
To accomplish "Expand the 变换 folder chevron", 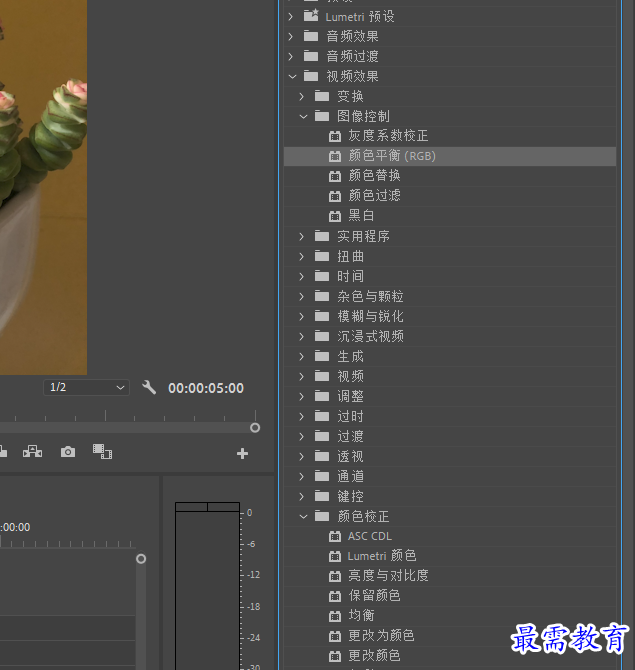I will coord(302,97).
